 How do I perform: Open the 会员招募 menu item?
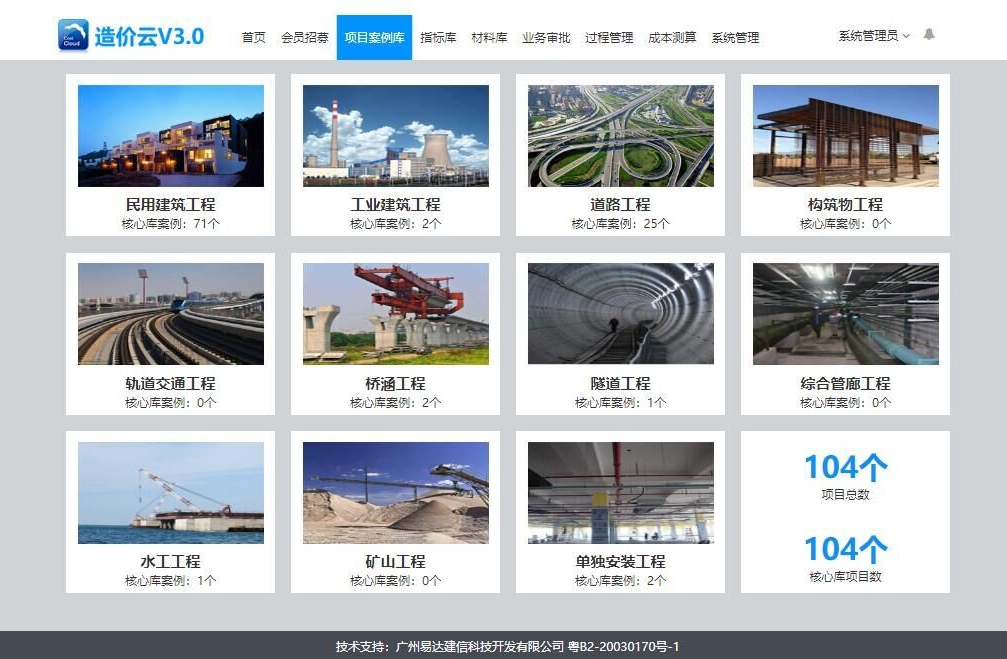pos(305,37)
